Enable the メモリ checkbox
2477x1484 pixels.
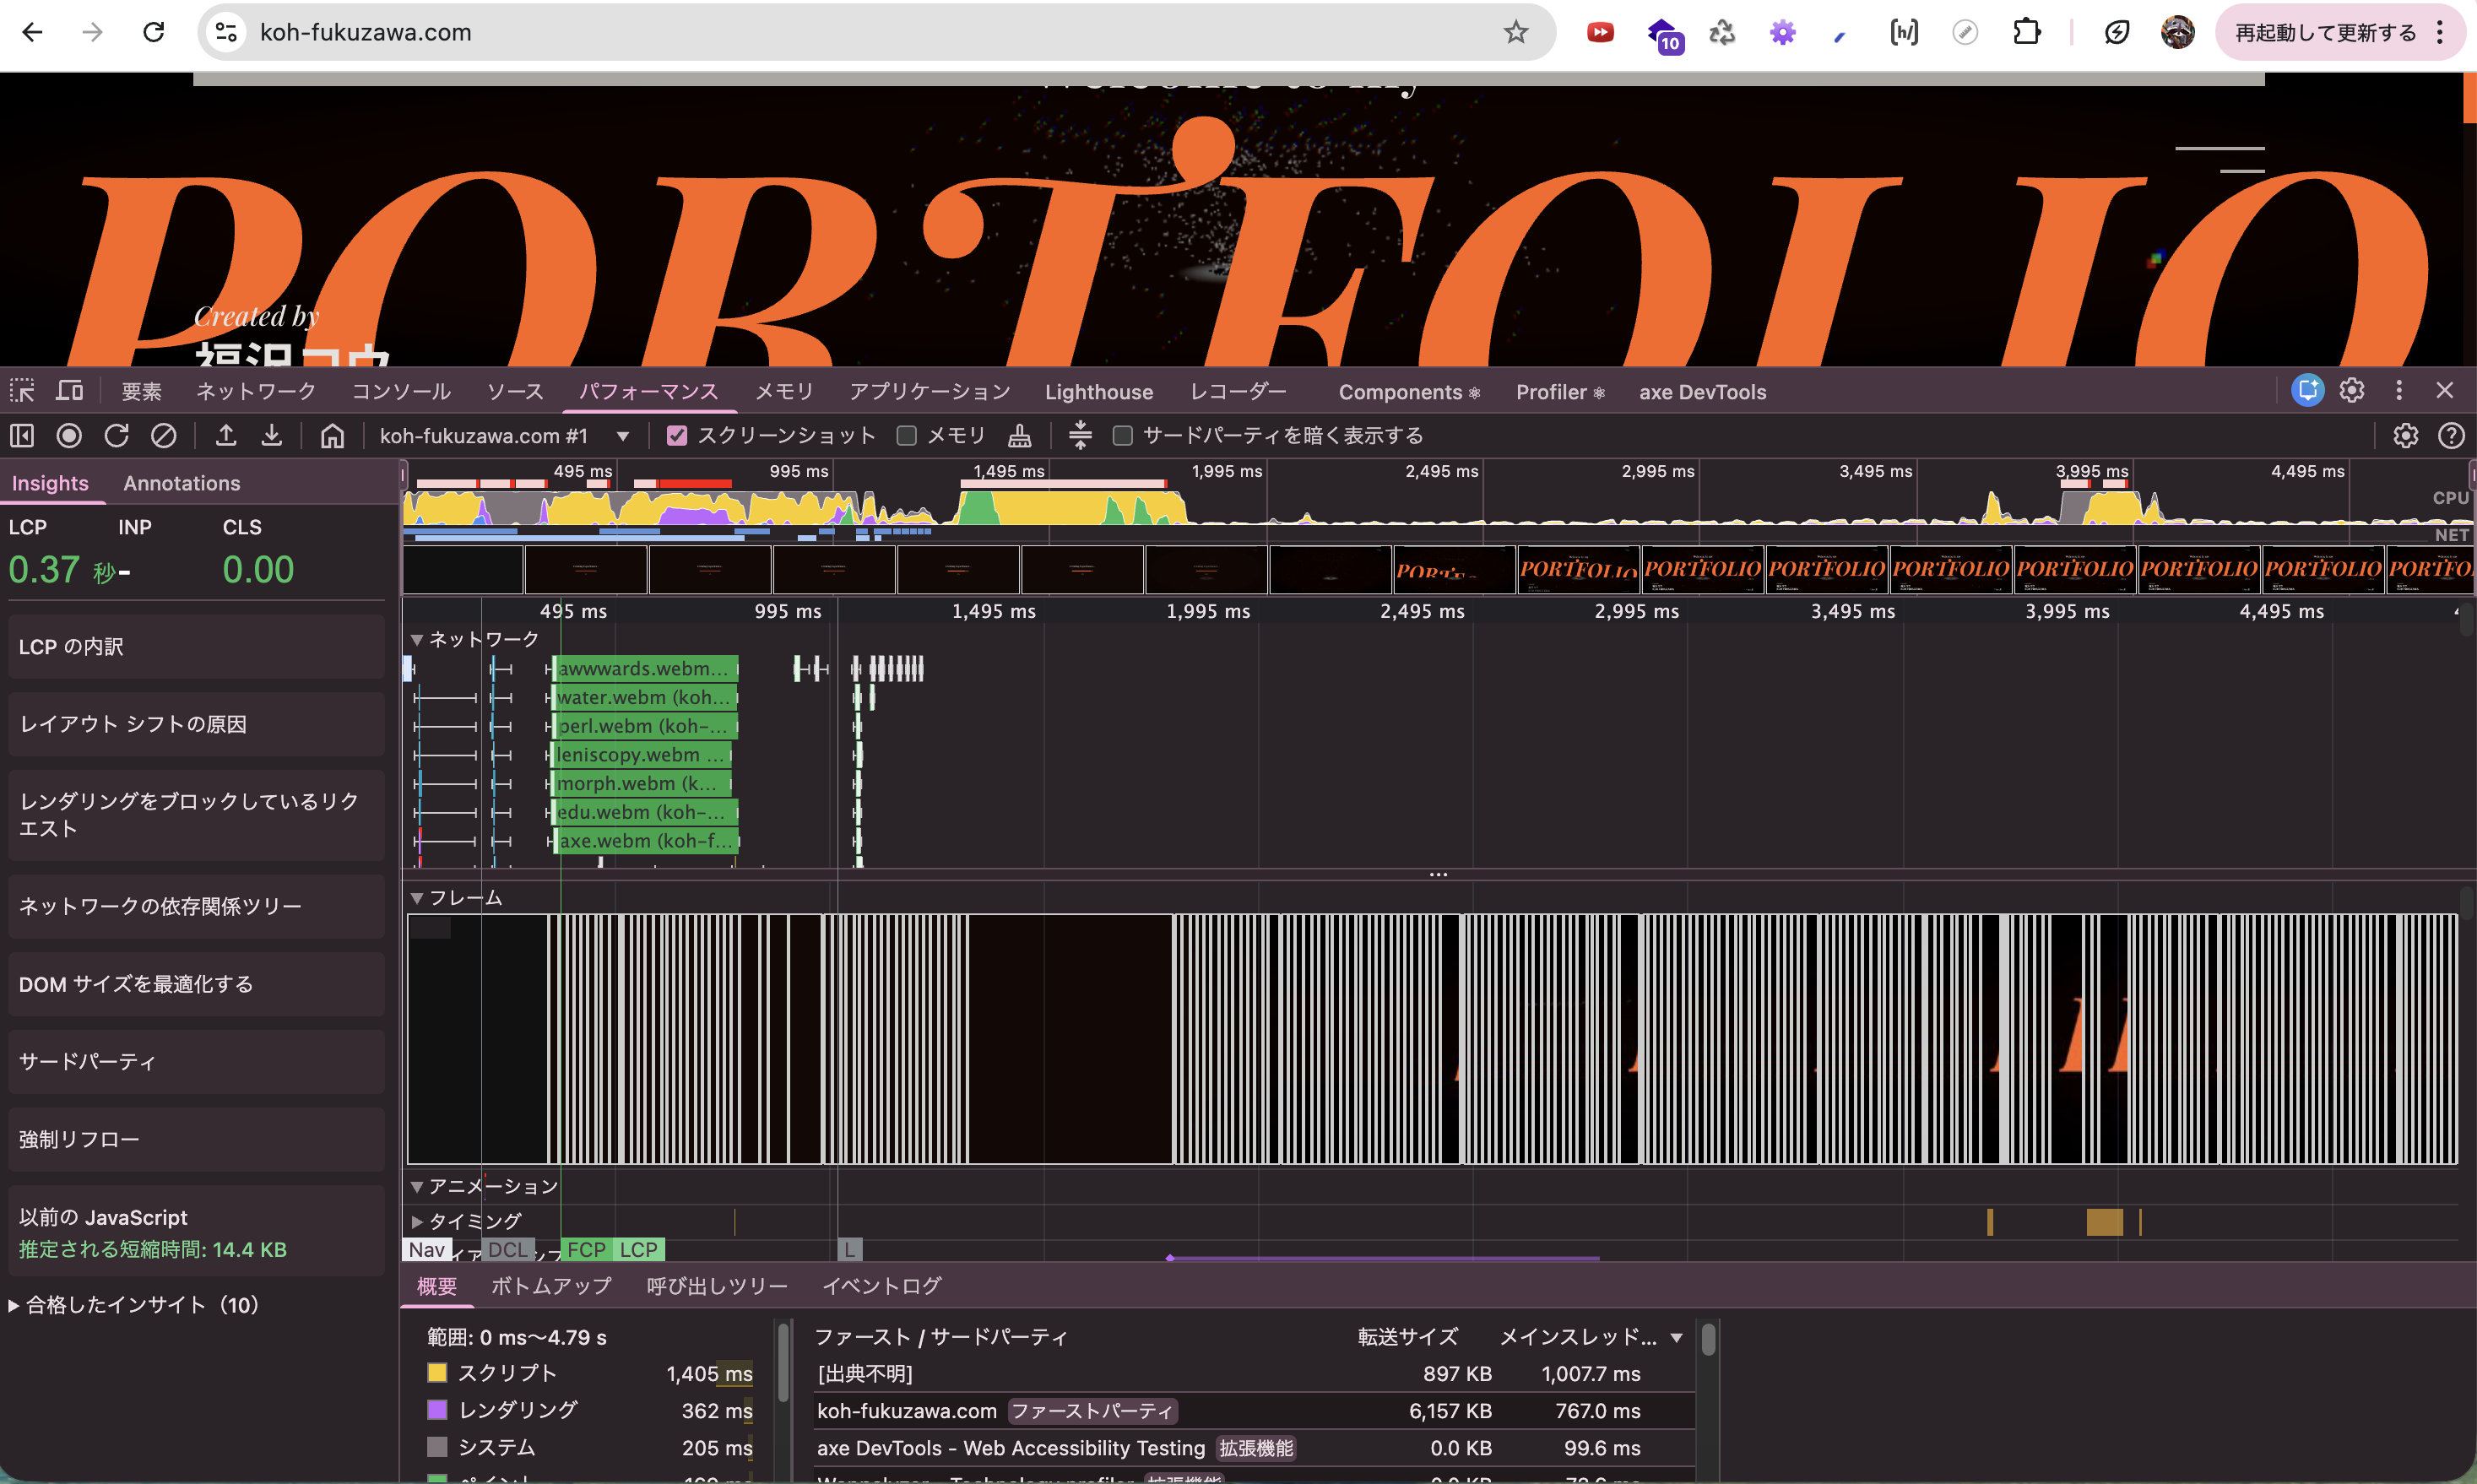pyautogui.click(x=907, y=436)
